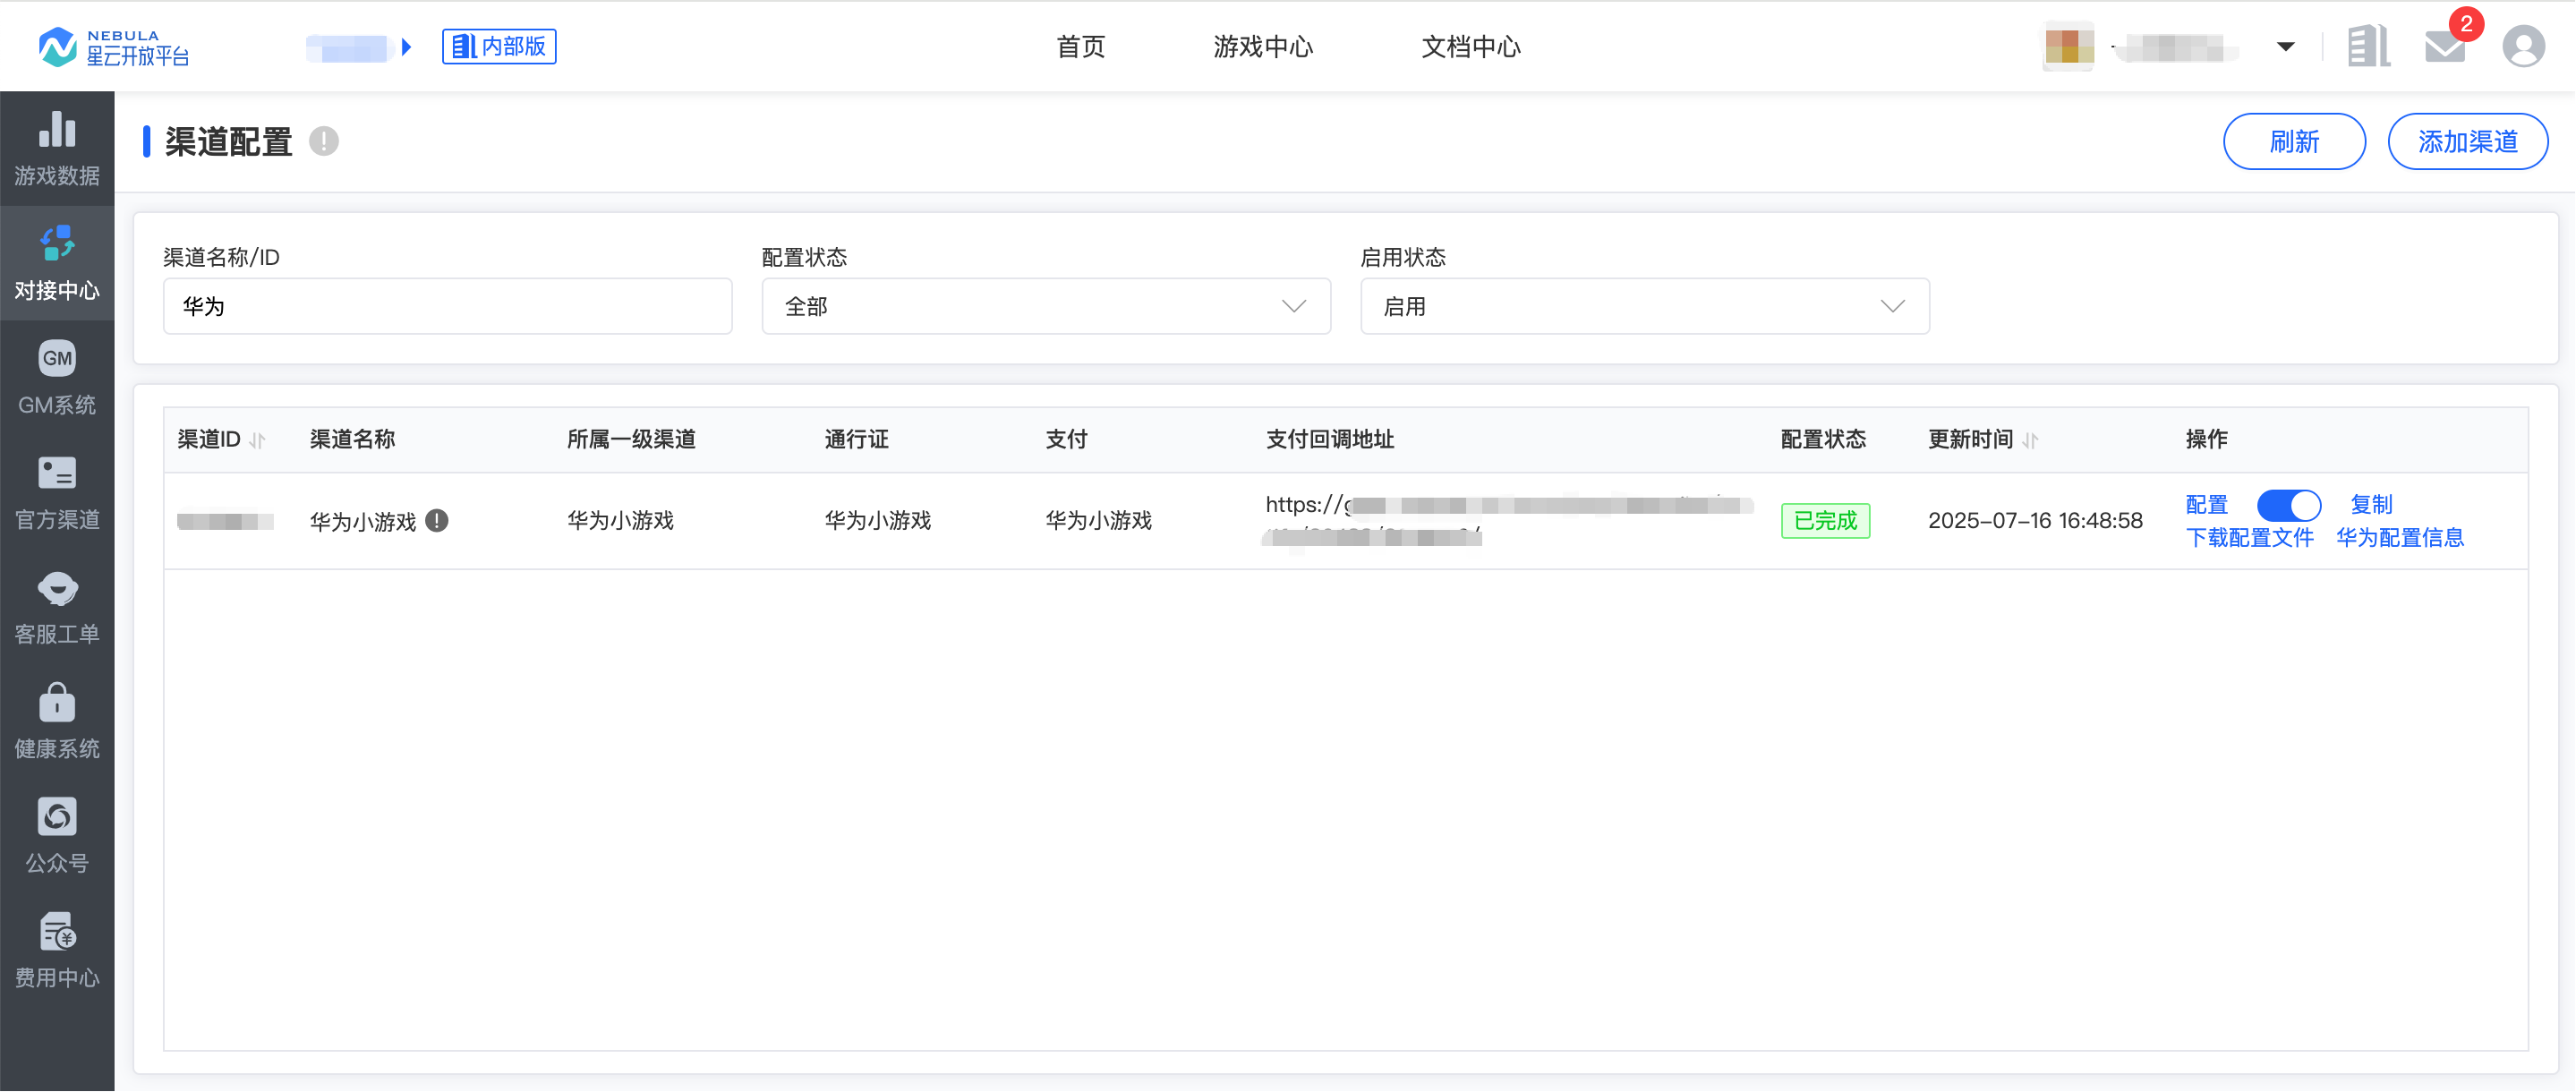The width and height of the screenshot is (2576, 1092).
Task: Click the info icon beside 渠道配置 title
Action: coord(324,142)
